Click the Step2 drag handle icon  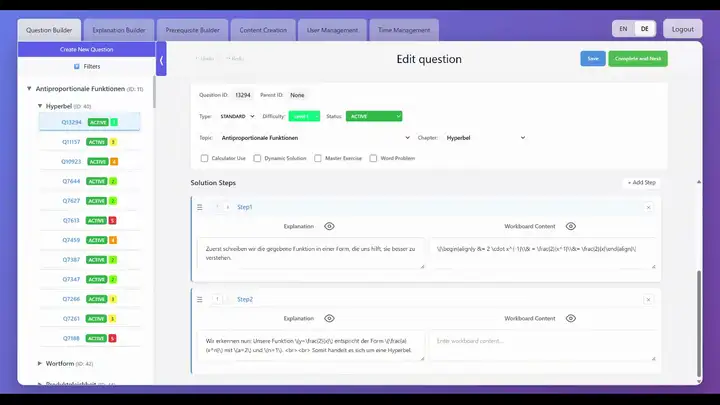coord(200,299)
